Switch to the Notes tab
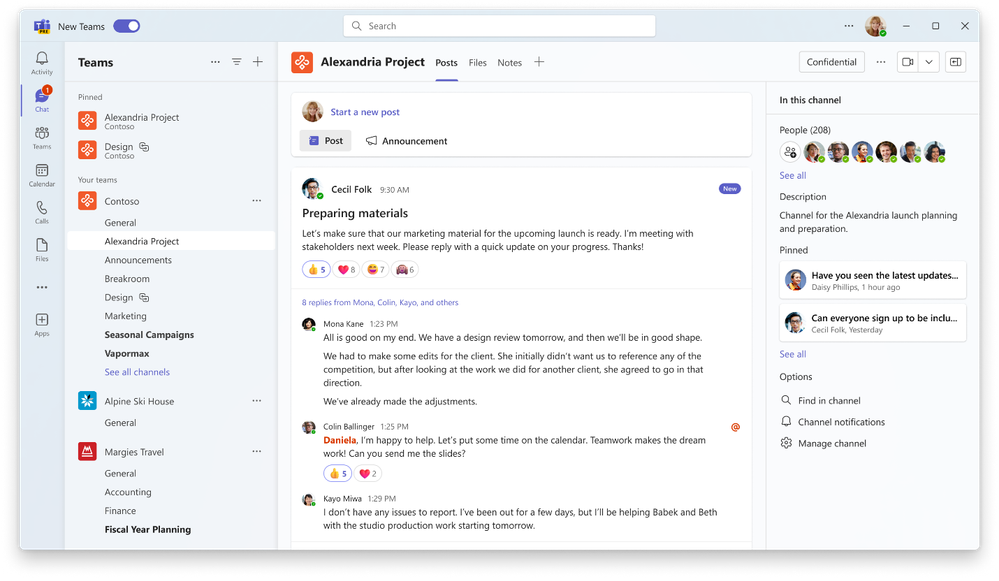Image resolution: width=999 pixels, height=581 pixels. [x=509, y=62]
